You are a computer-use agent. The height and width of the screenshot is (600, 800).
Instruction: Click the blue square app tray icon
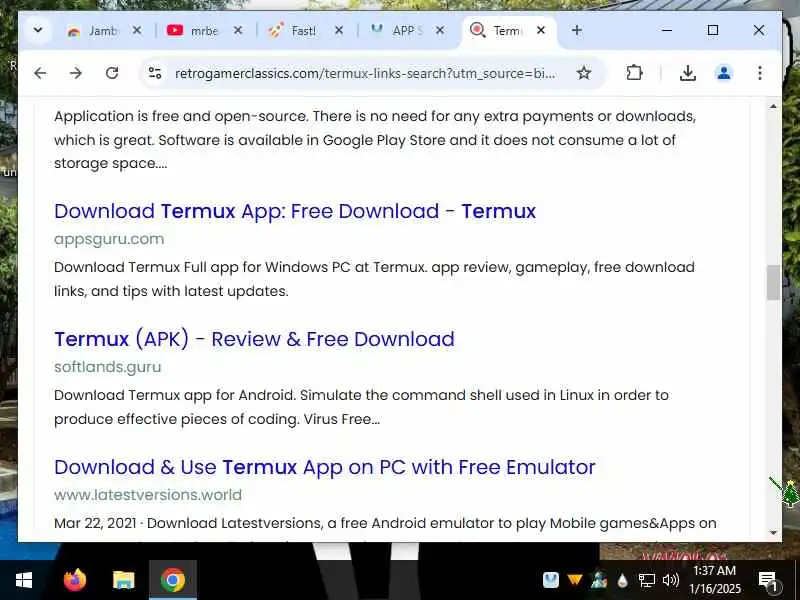tap(551, 580)
